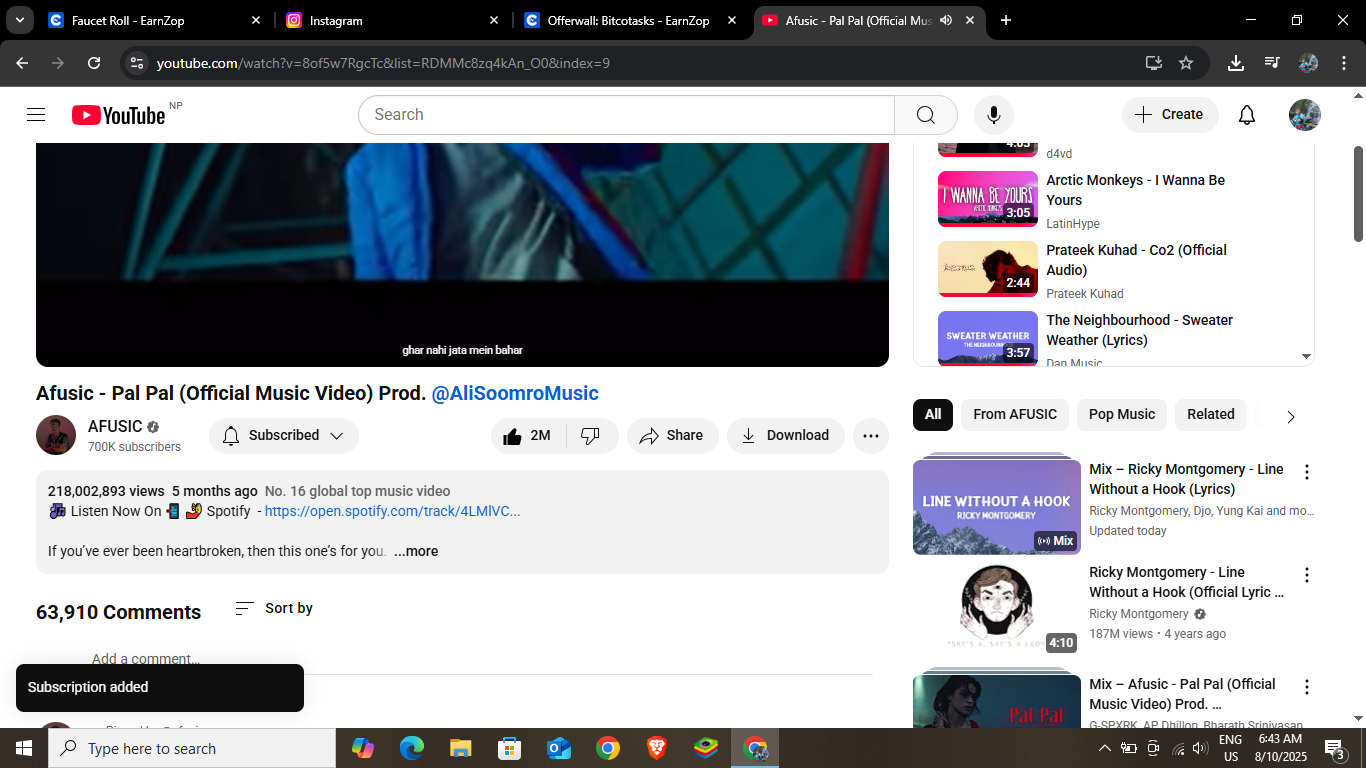This screenshot has width=1366, height=768.
Task: Click the page vertical scrollbar
Action: [1358, 194]
